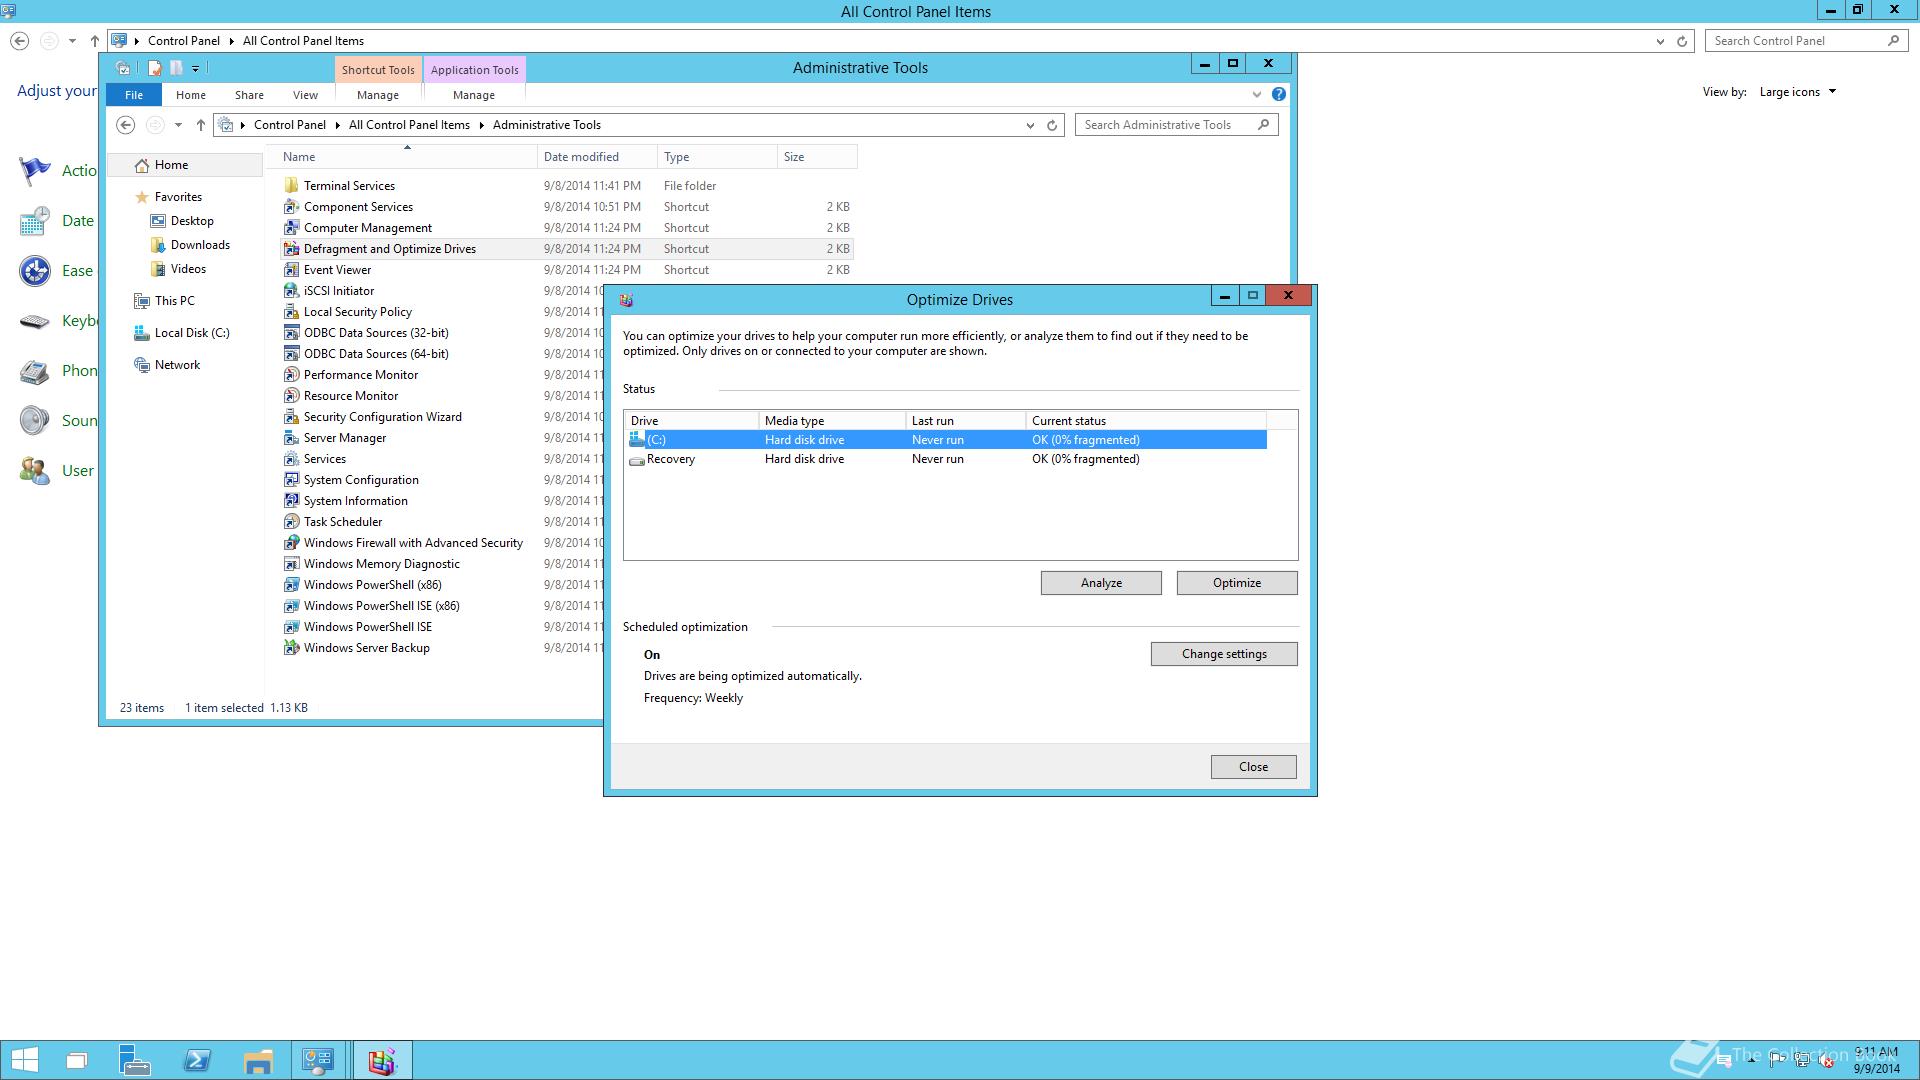Select Component Services shortcut icon
Image resolution: width=1920 pixels, height=1080 pixels.
click(291, 207)
